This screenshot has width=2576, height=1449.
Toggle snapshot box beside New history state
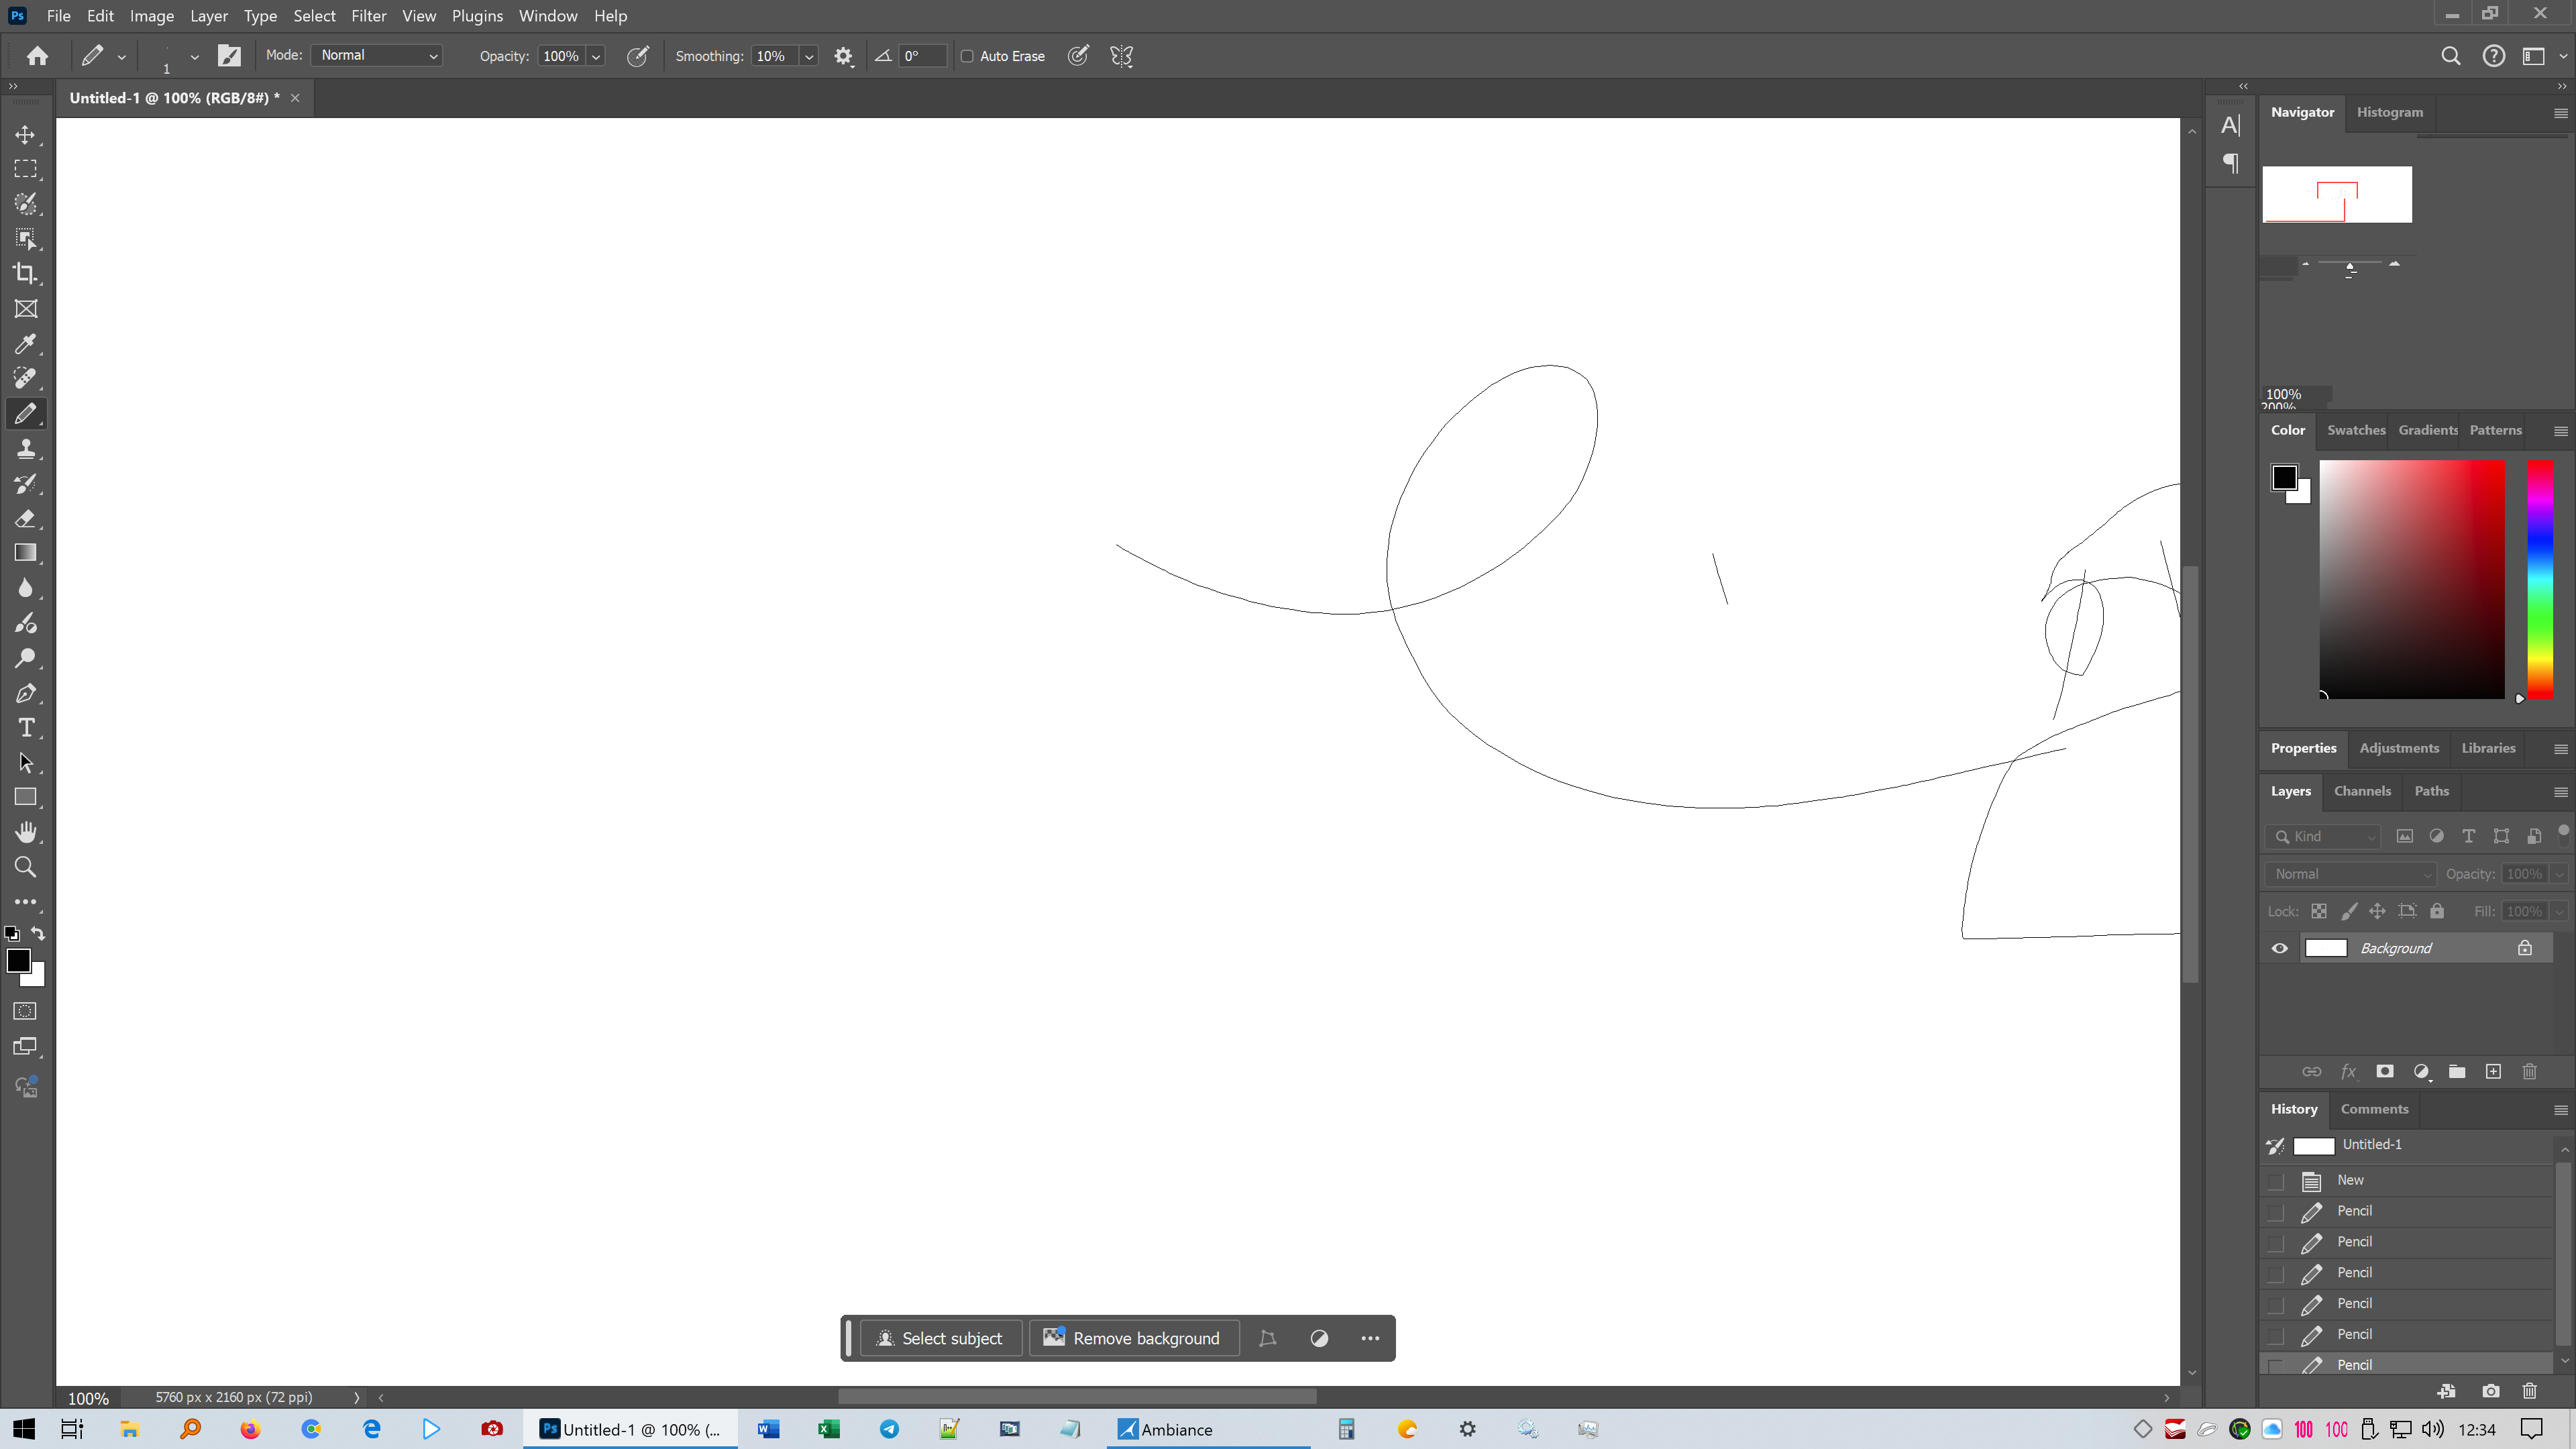[x=2276, y=1181]
